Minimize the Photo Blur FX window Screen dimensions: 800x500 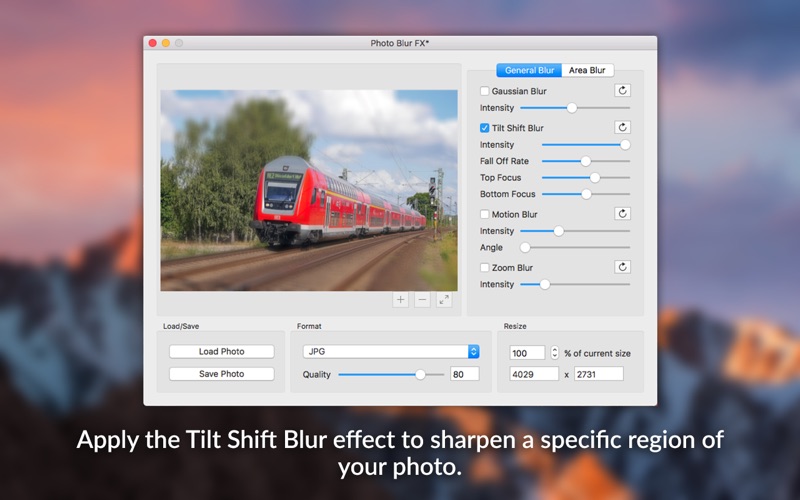click(x=166, y=43)
